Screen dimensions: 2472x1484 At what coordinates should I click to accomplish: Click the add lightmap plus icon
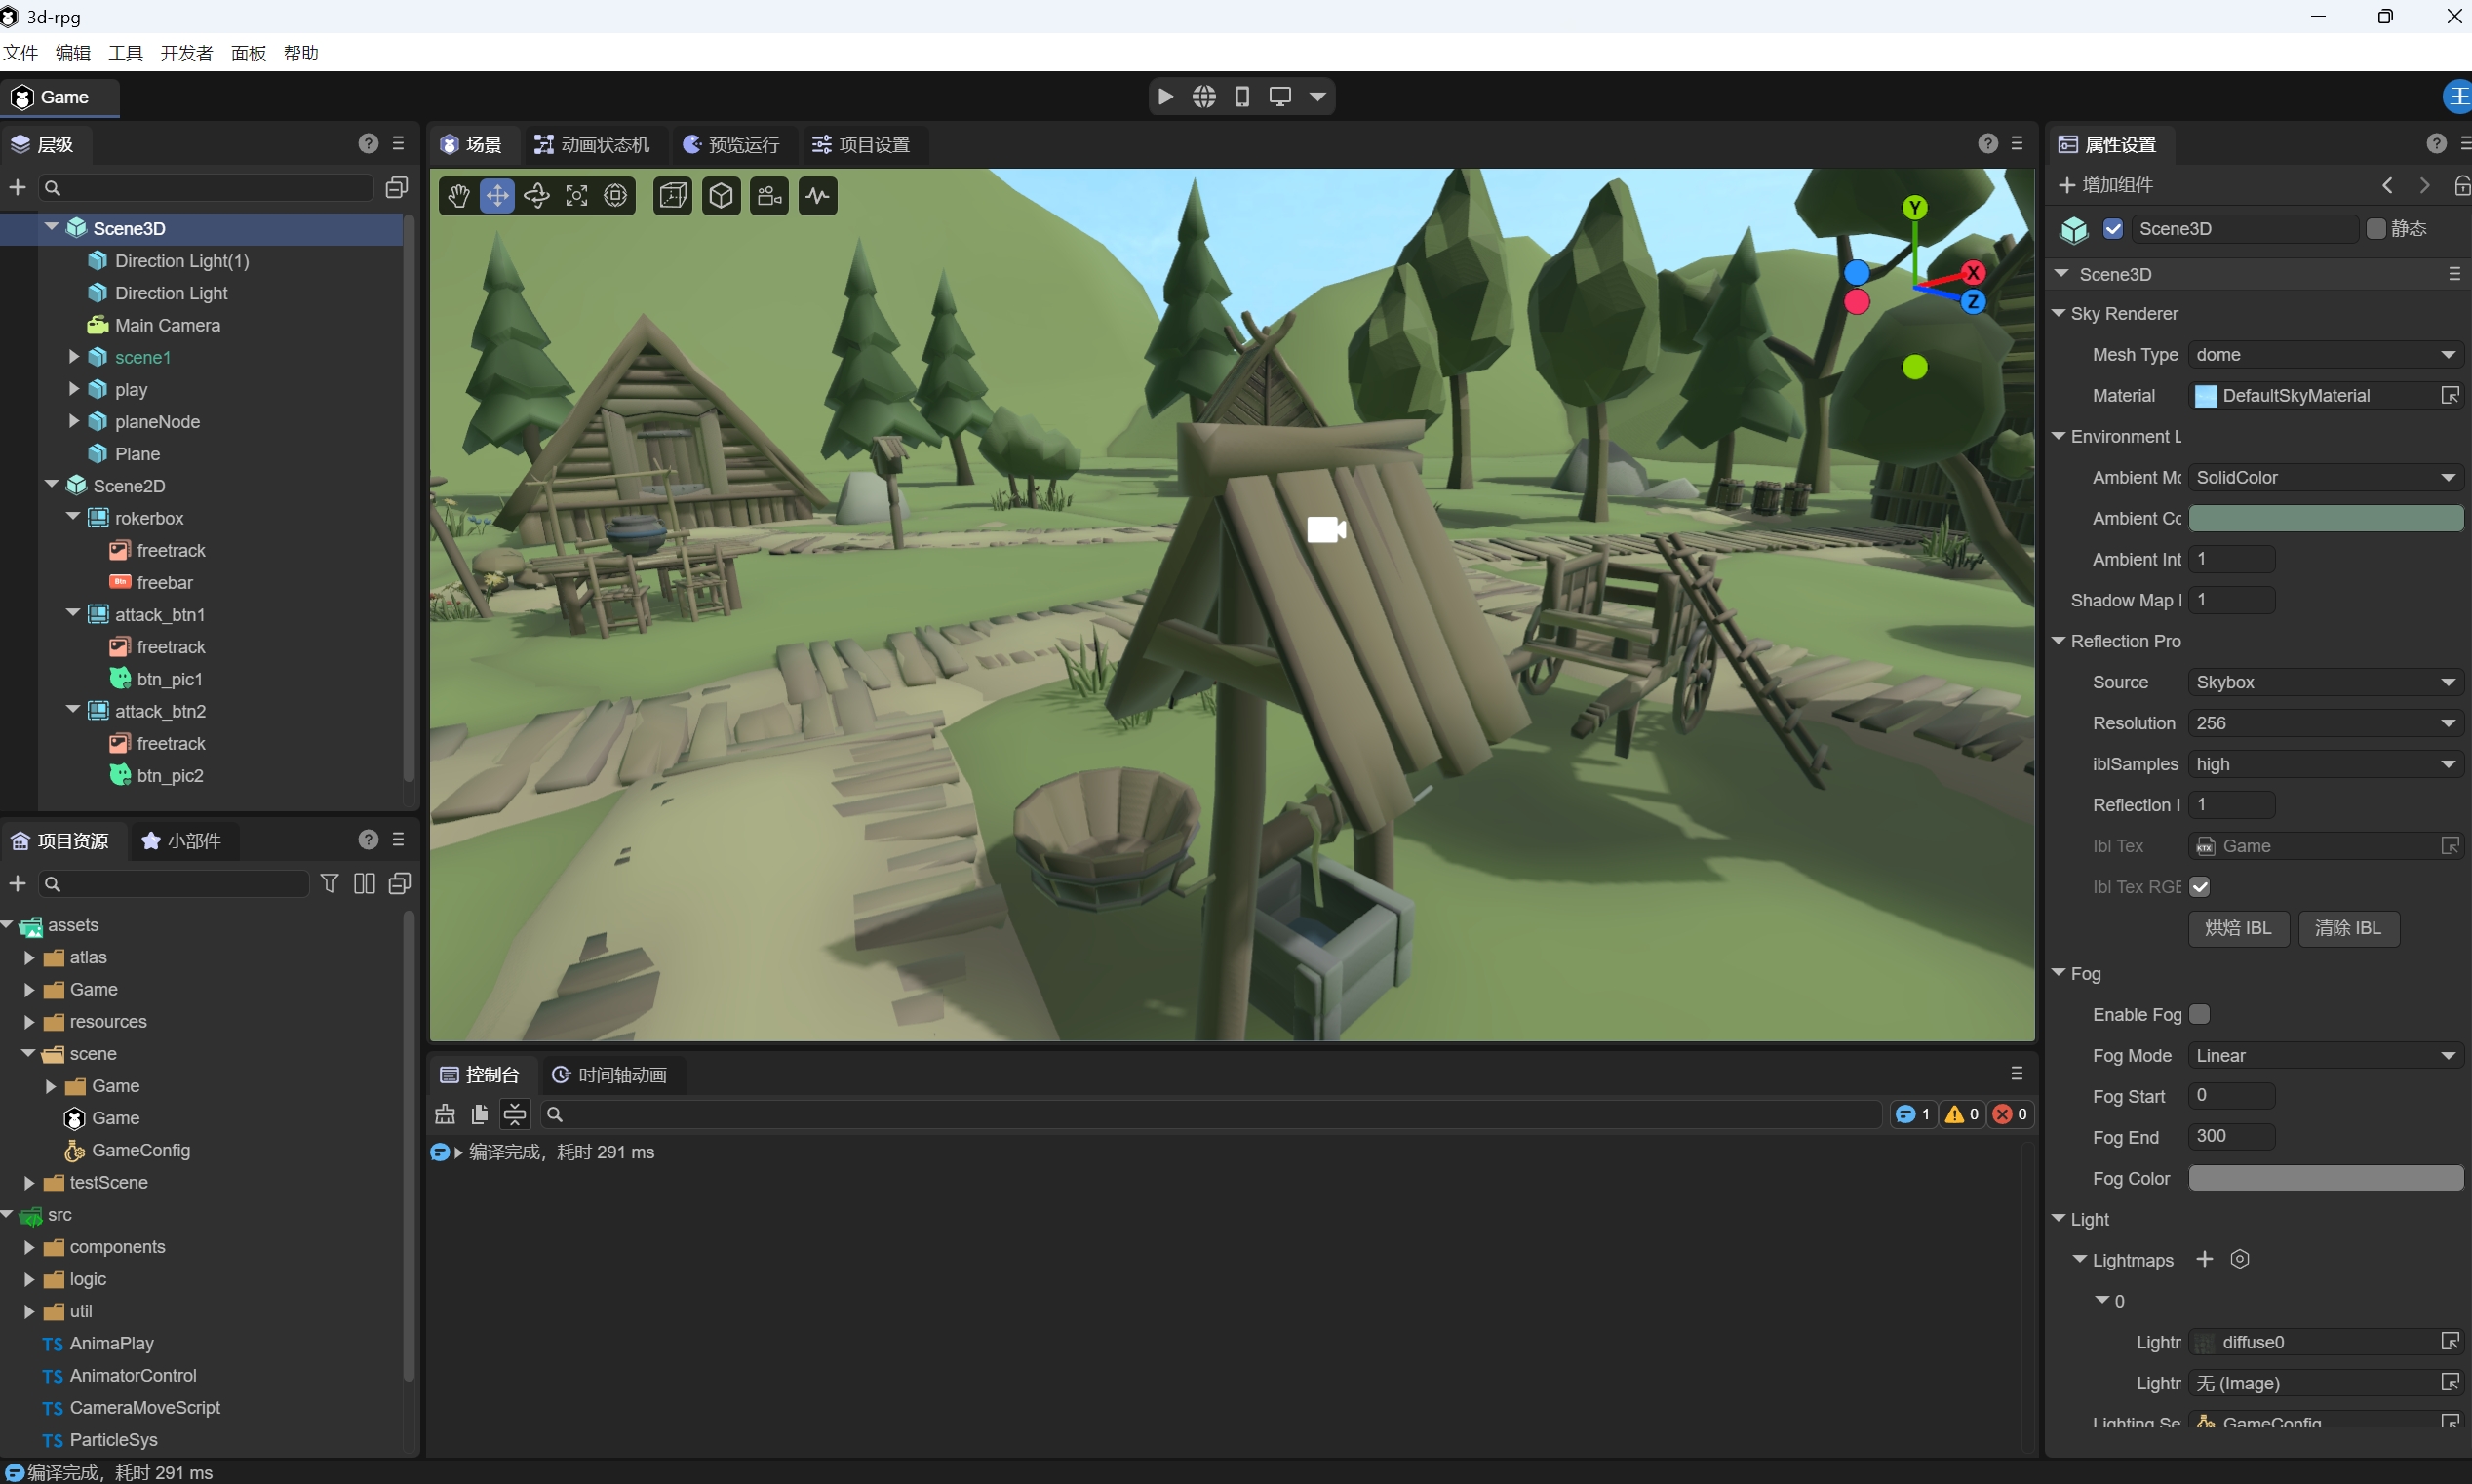[x=2205, y=1259]
